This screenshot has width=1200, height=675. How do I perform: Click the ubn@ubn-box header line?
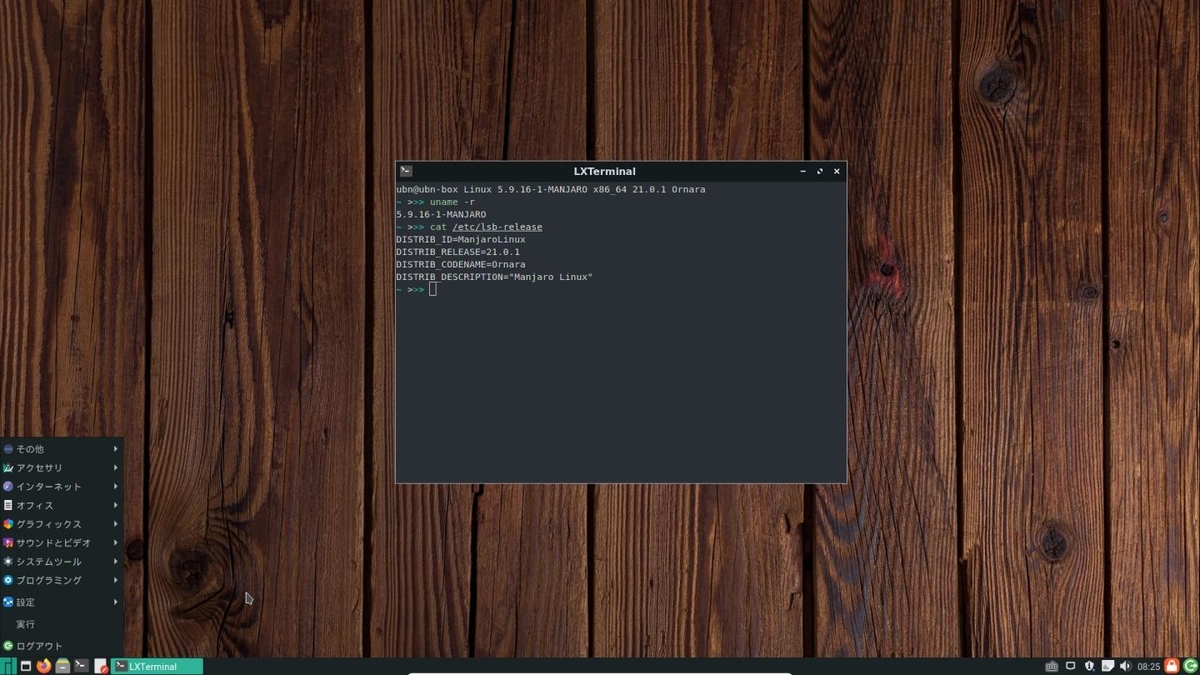click(x=551, y=189)
